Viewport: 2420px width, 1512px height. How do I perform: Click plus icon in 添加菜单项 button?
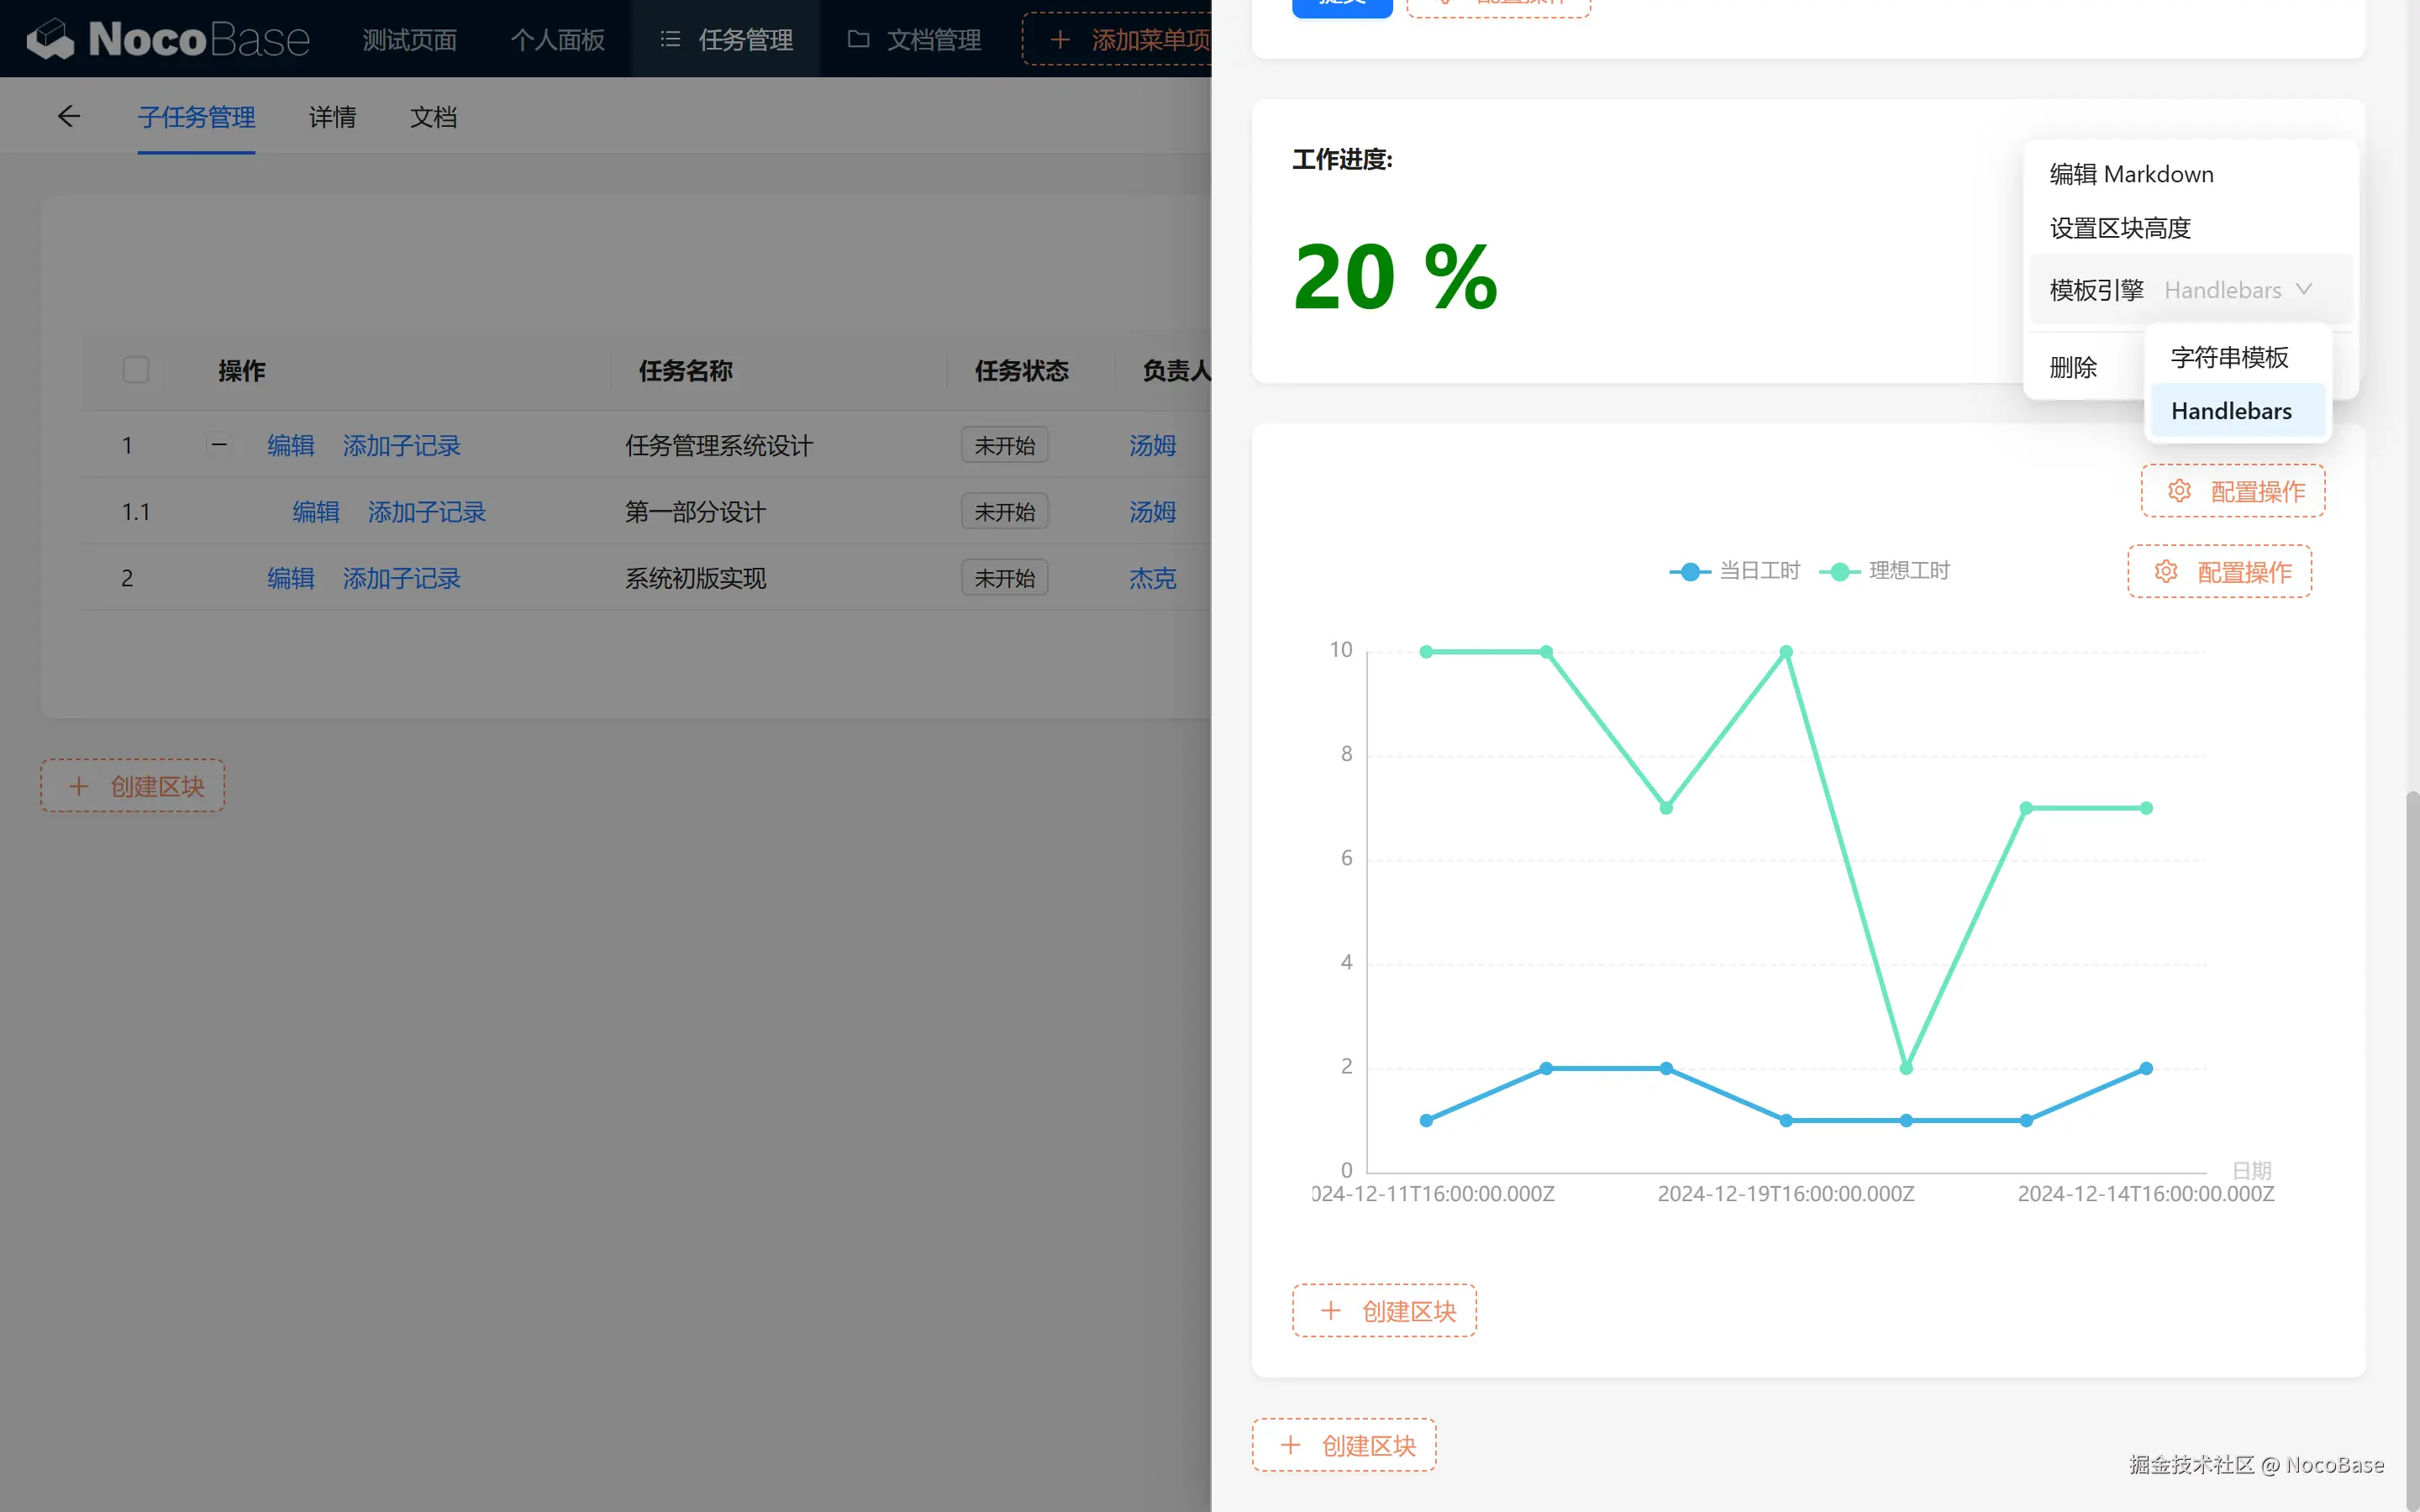(x=1060, y=40)
